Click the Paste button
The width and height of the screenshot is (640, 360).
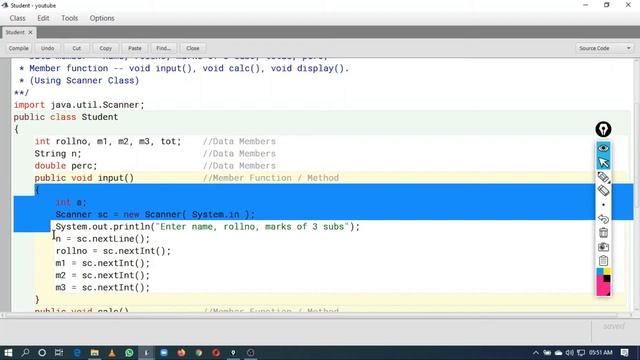135,48
